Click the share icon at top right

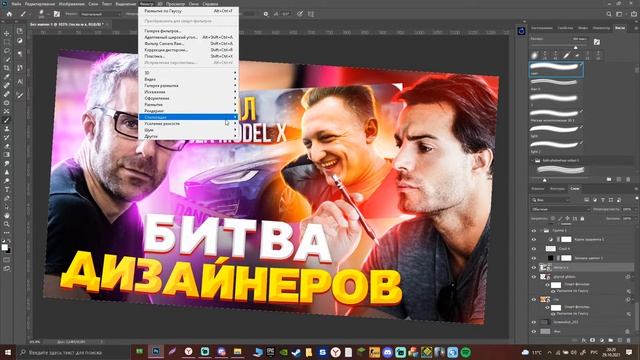pos(633,14)
